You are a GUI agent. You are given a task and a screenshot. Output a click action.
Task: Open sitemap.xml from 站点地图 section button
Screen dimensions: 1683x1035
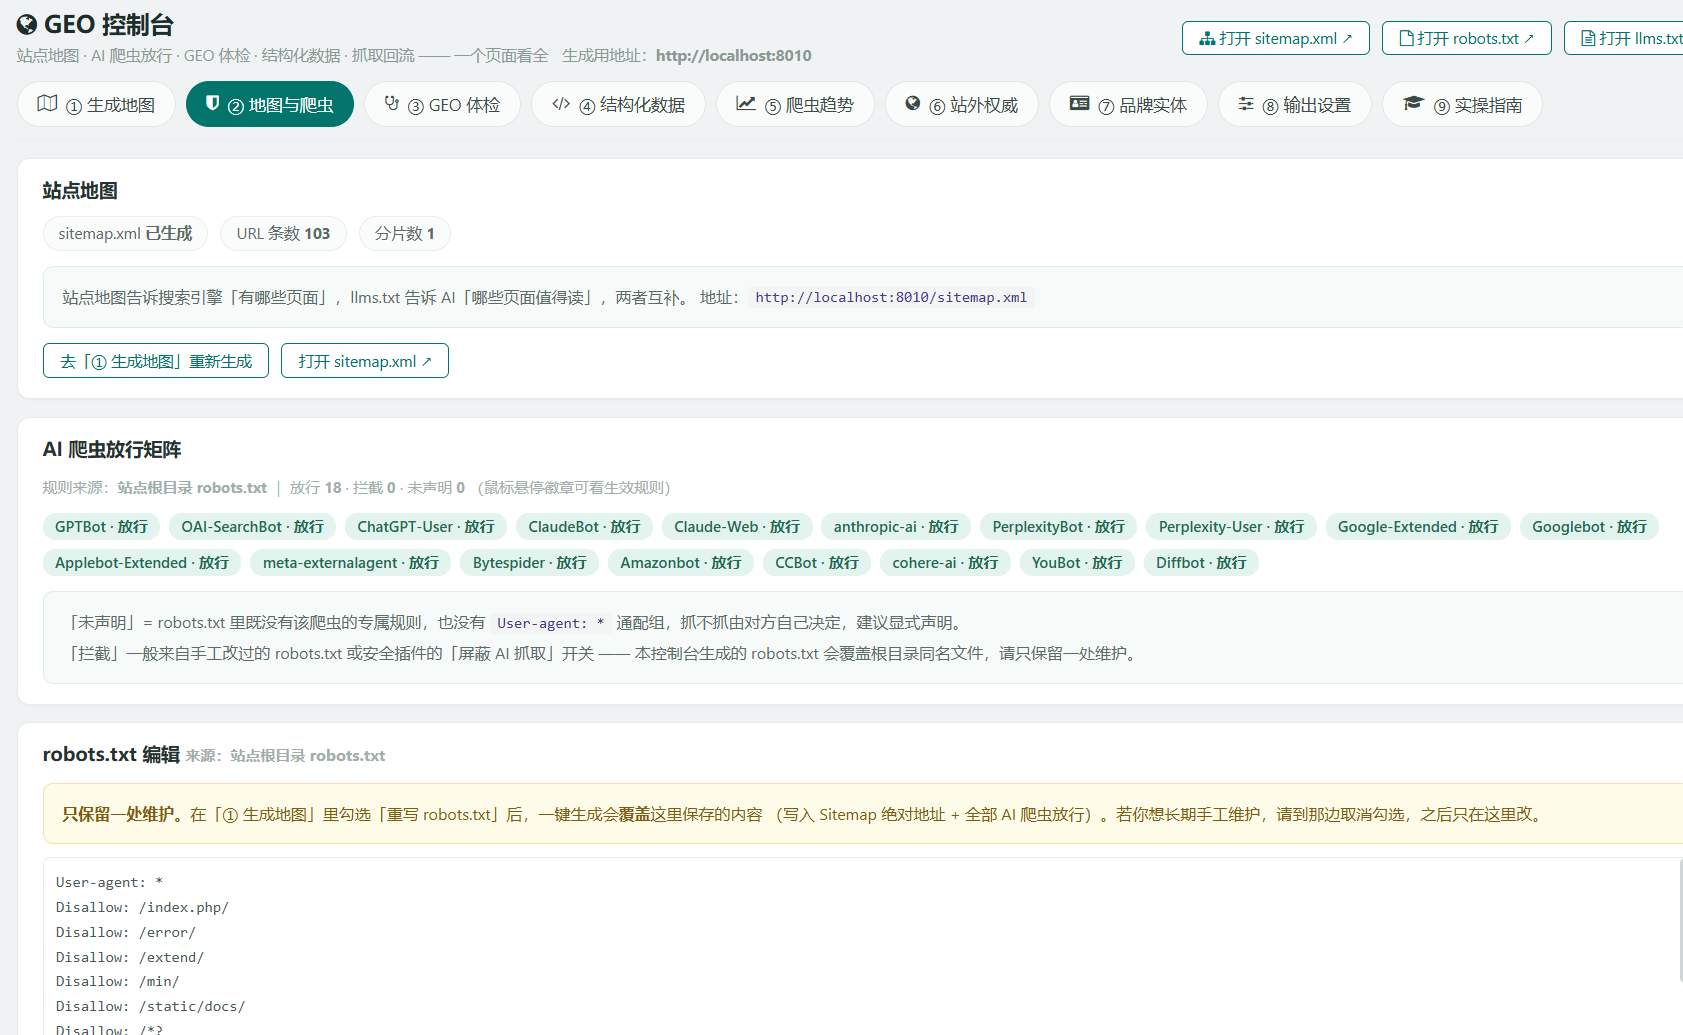coord(365,361)
